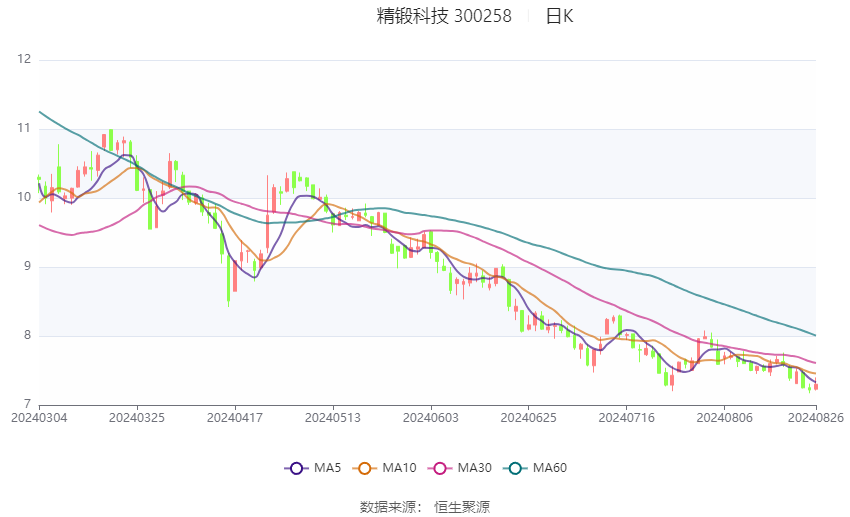Click the x-axis date label 20240603
The image size is (850, 517).
[x=431, y=418]
